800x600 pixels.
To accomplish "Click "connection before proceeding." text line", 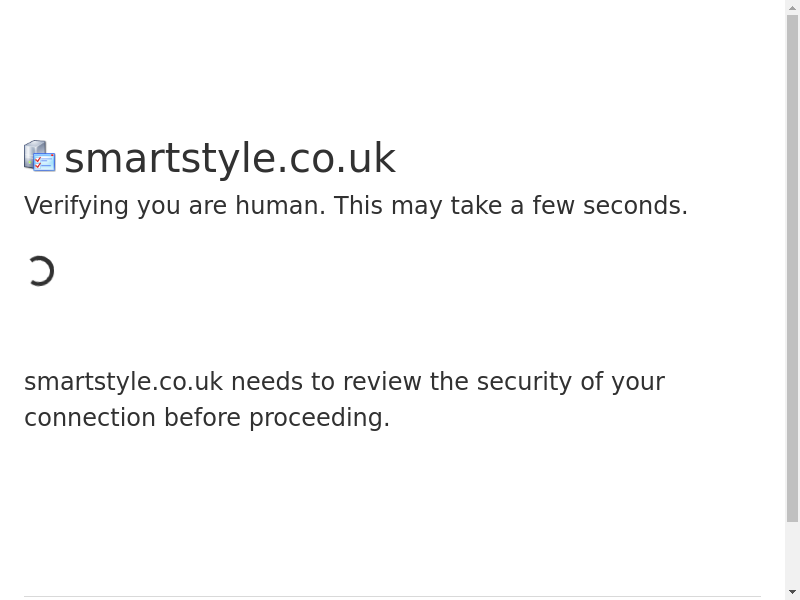I will (207, 418).
